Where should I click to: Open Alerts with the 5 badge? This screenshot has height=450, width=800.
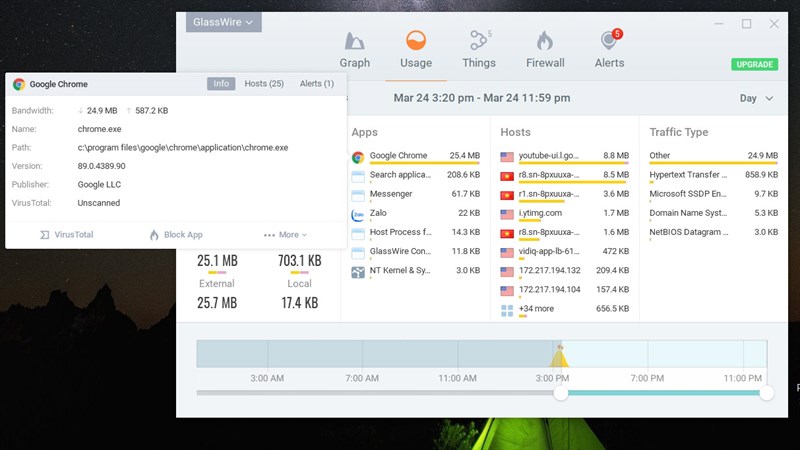pos(610,40)
